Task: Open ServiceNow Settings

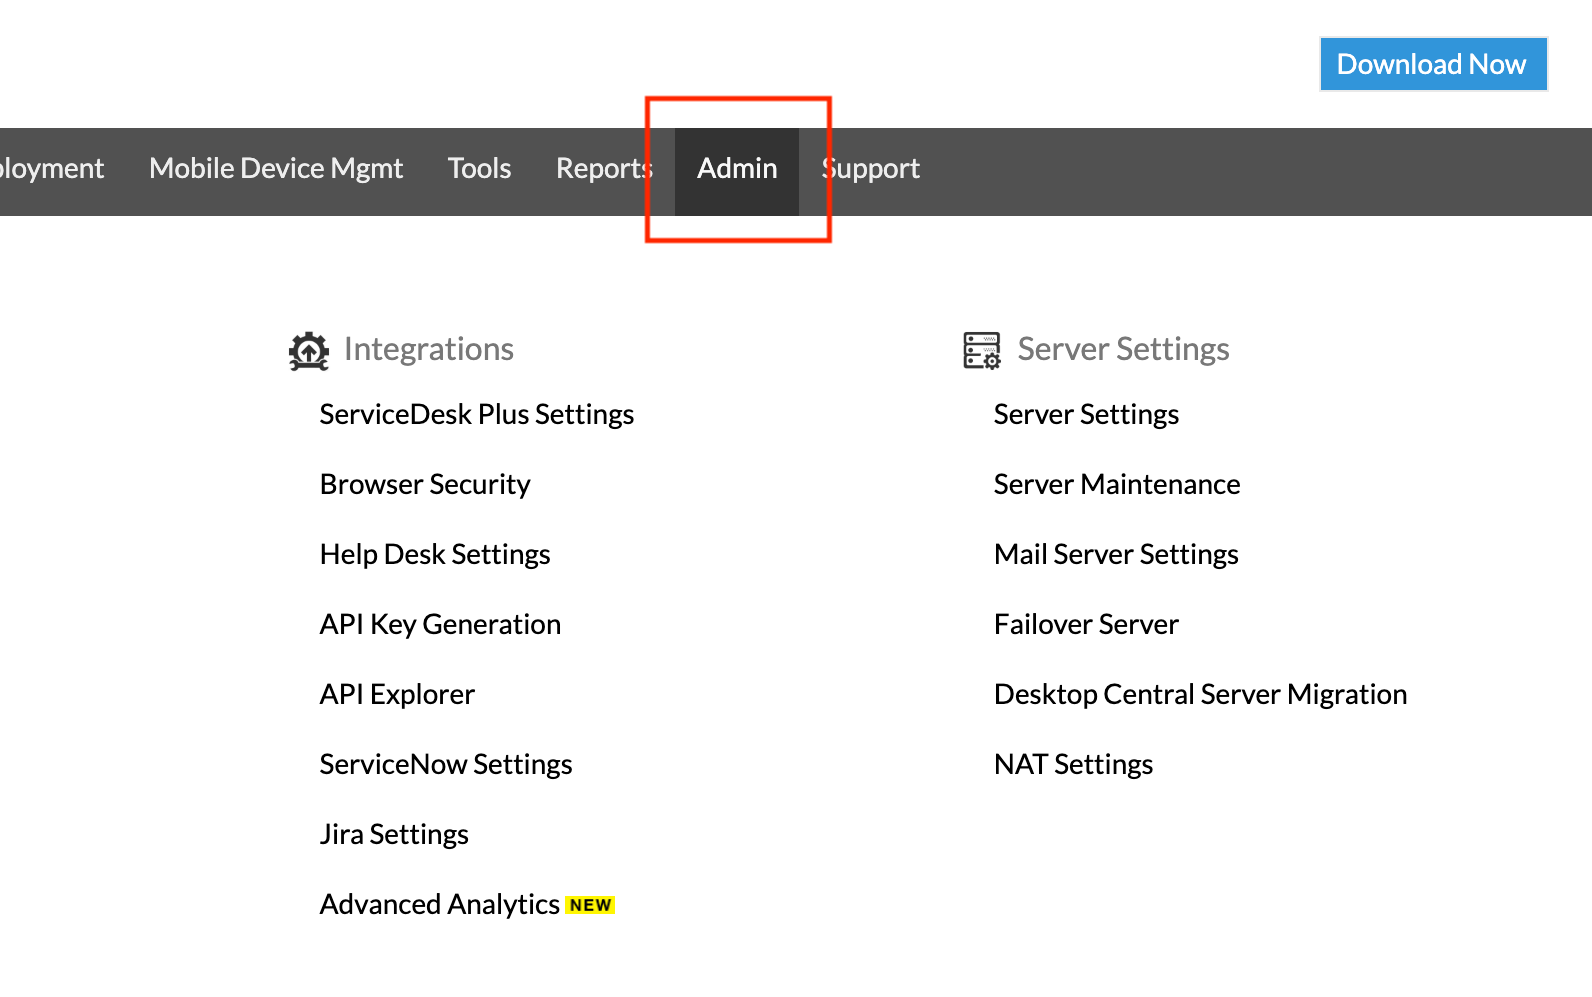Action: [446, 764]
